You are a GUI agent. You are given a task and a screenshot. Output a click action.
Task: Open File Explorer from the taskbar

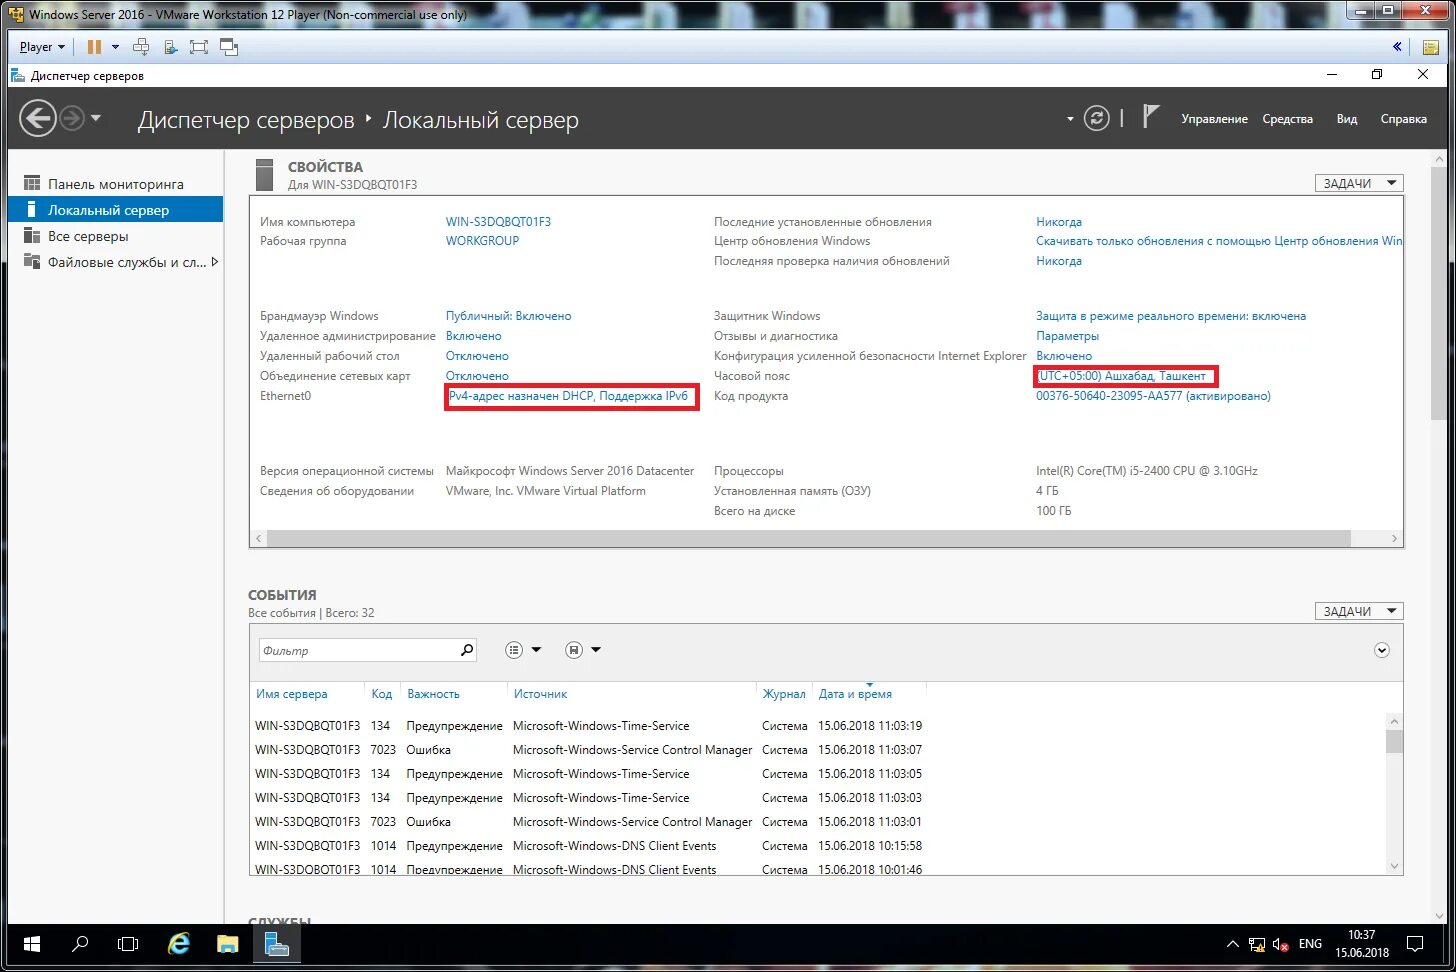coord(228,944)
